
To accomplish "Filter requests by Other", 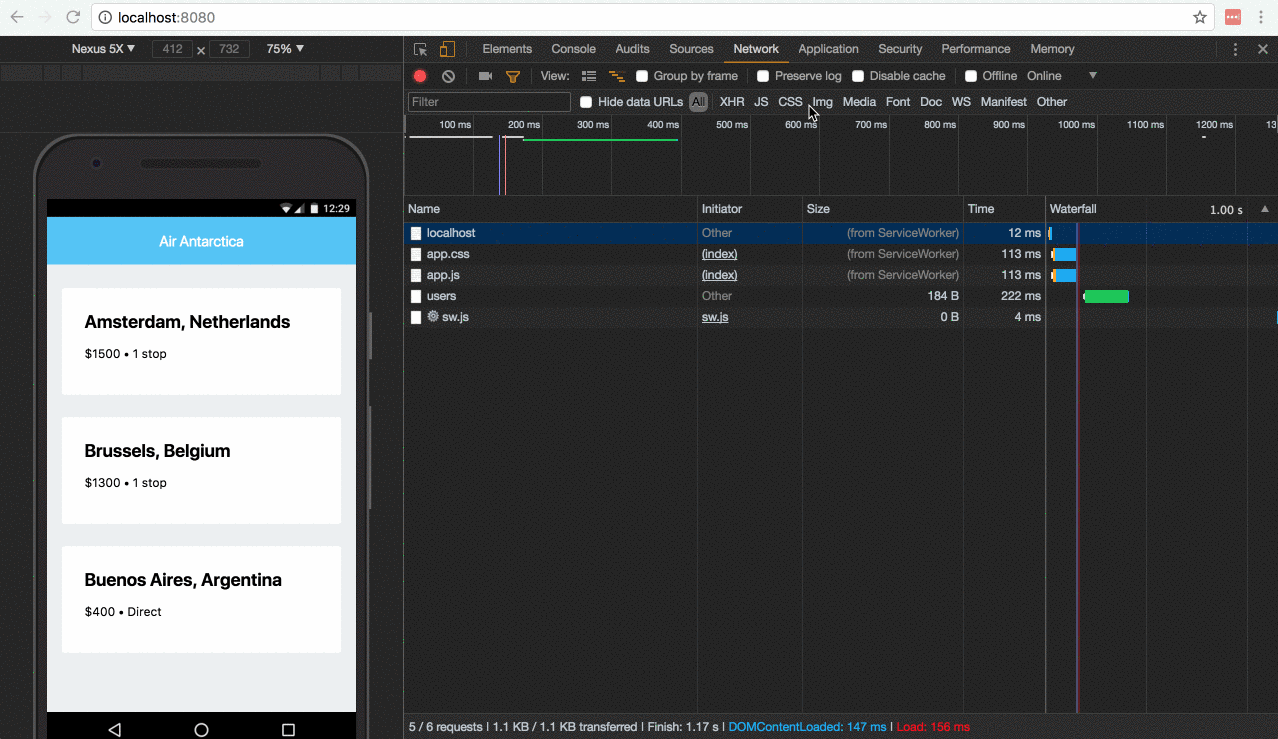I will click(x=1052, y=102).
